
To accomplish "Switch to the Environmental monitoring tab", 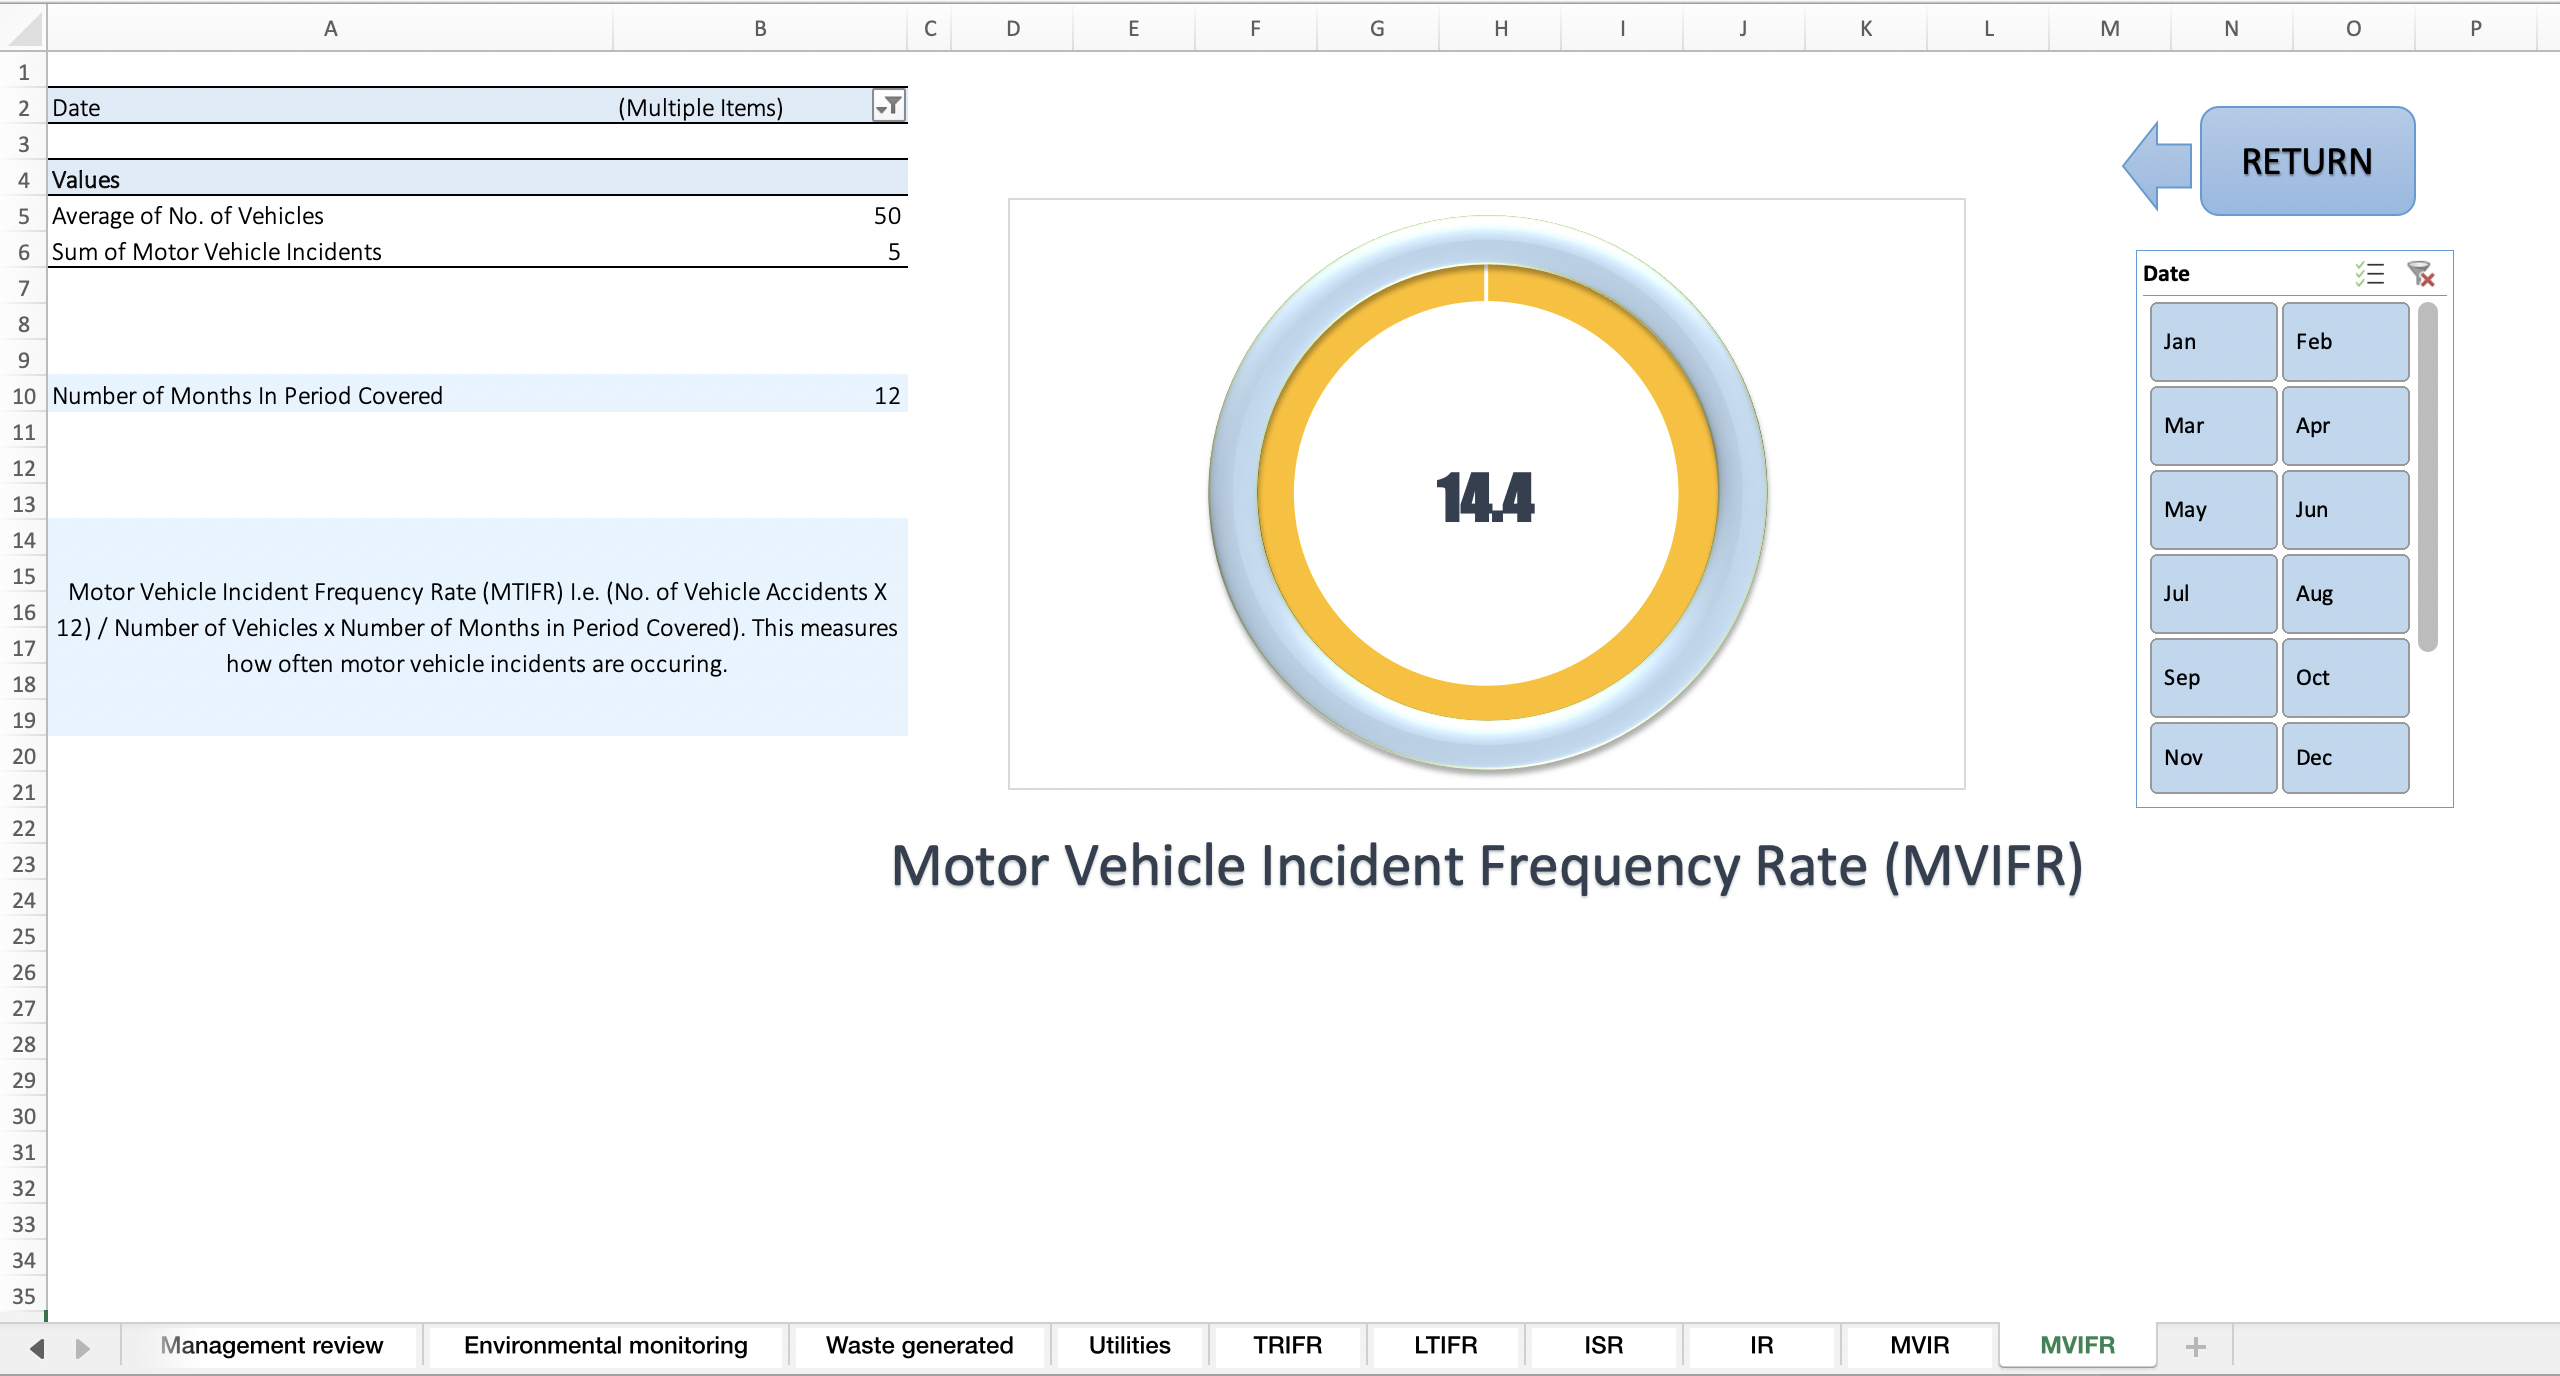I will 604,1345.
